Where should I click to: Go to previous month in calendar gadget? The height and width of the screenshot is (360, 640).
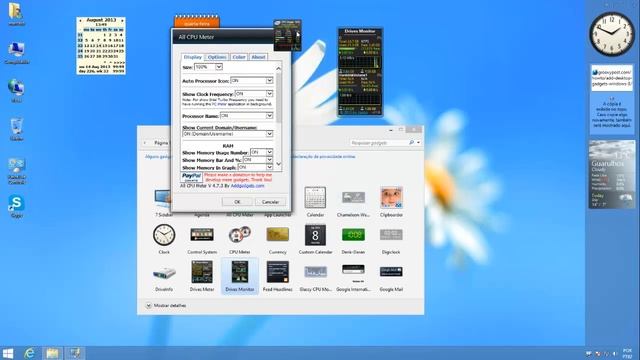80,20
